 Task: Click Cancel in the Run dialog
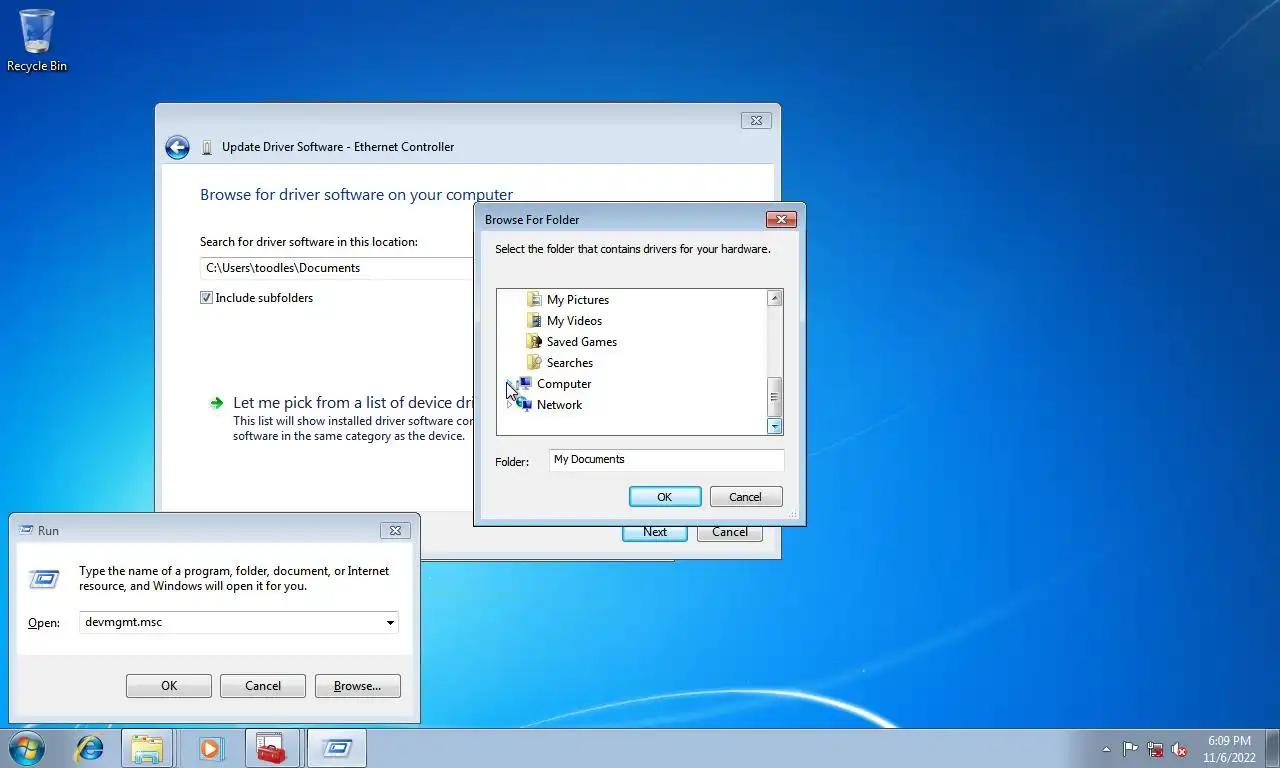click(x=263, y=686)
